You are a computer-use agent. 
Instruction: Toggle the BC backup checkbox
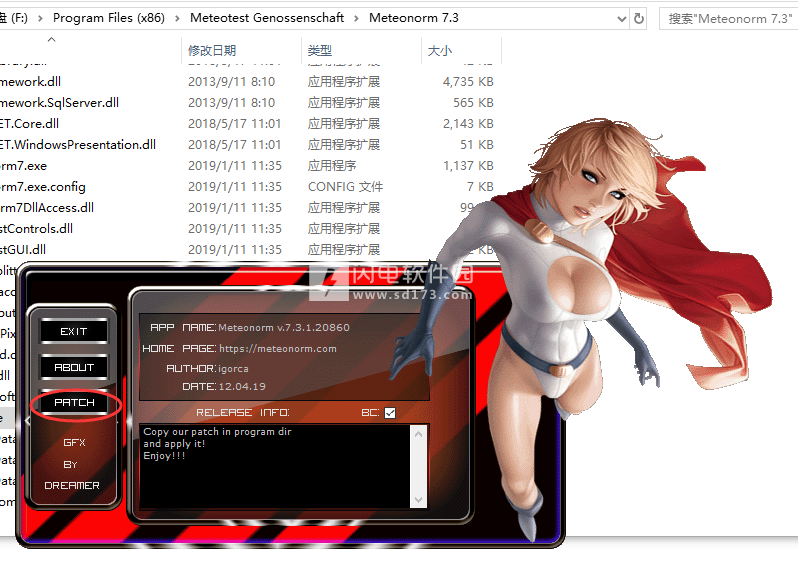390,413
